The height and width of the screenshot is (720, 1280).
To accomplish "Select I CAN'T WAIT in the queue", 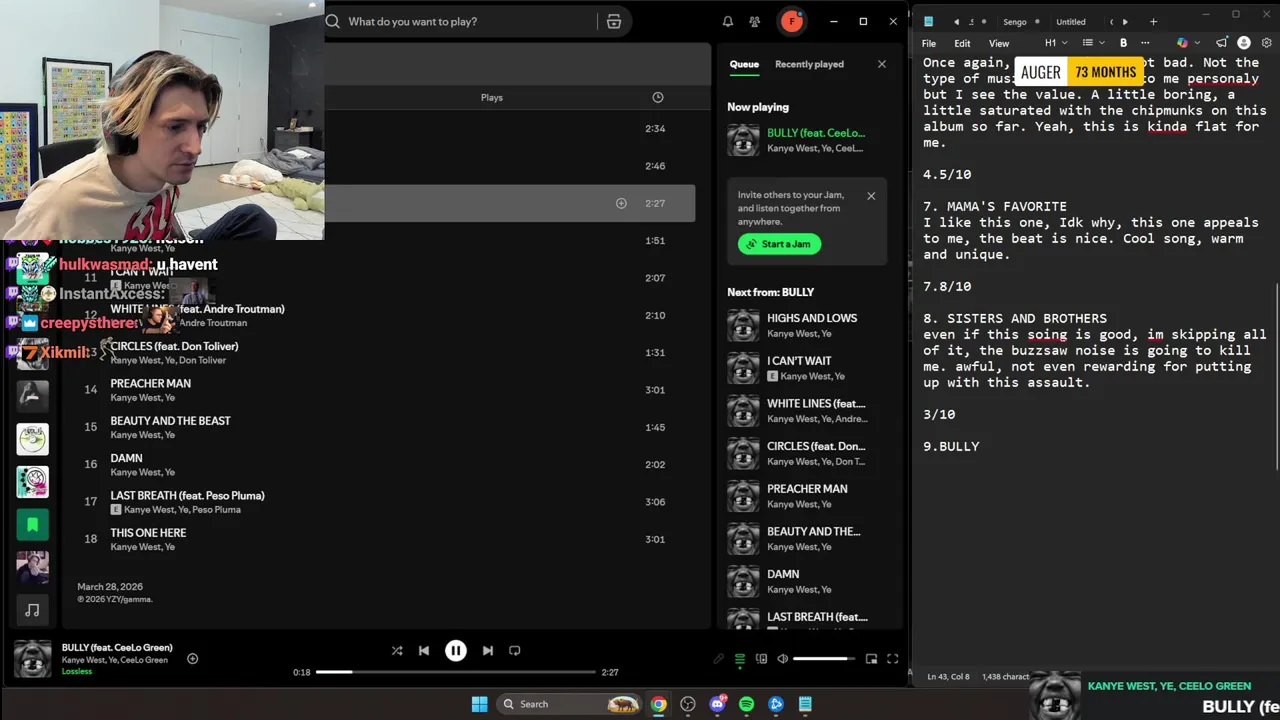I will 808,368.
